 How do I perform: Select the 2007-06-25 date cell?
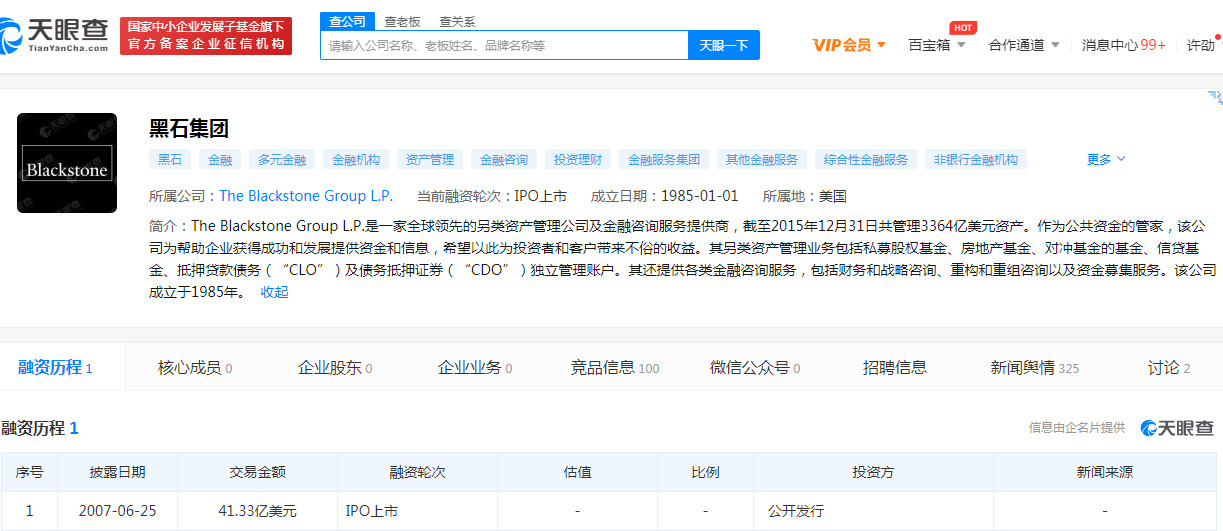(117, 511)
